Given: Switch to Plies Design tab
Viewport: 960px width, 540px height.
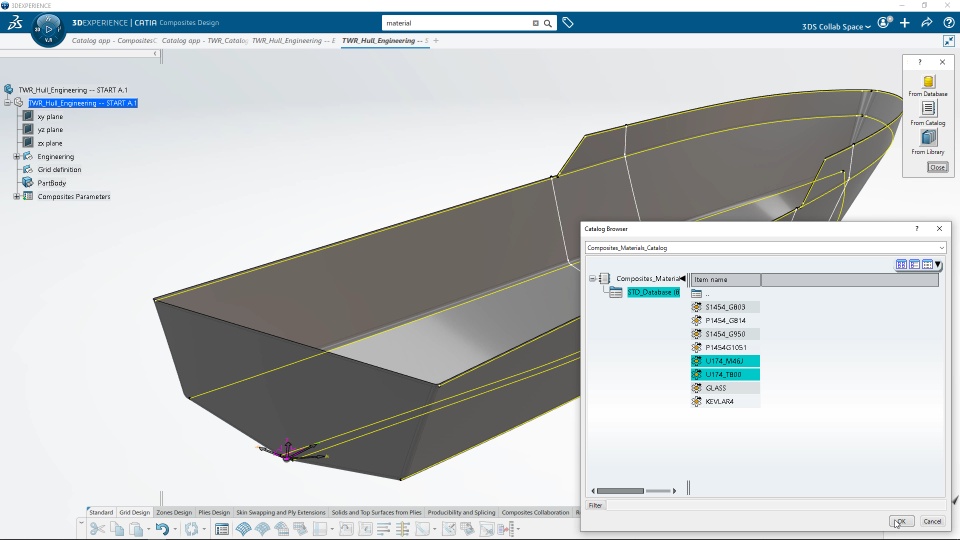Looking at the screenshot, I should coord(214,512).
